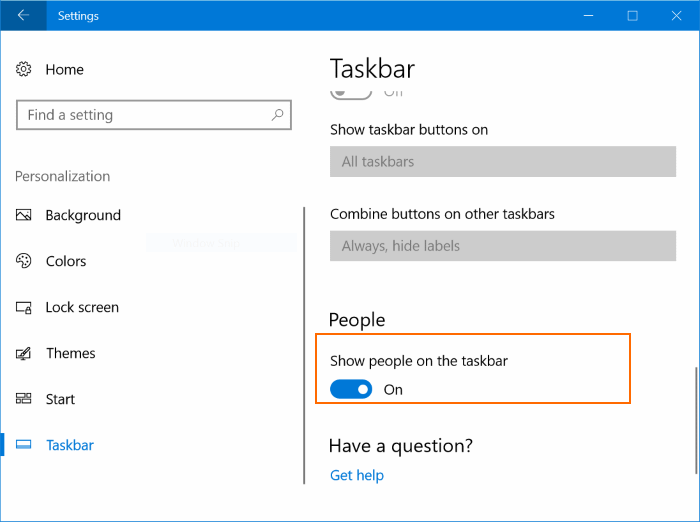This screenshot has height=522, width=700.
Task: Click the Home gear icon
Action: (24, 69)
